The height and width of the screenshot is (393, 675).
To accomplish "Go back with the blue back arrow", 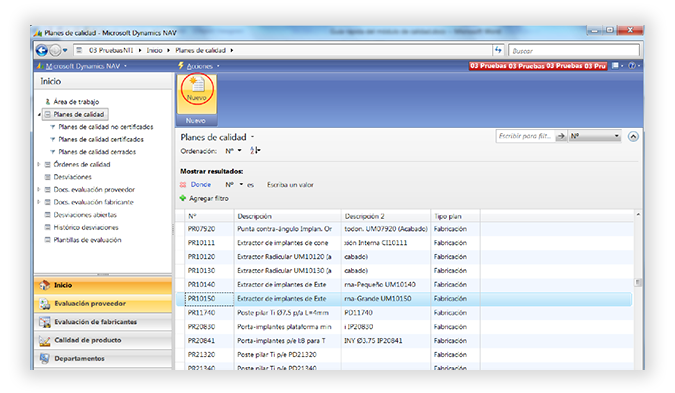I will [42, 50].
